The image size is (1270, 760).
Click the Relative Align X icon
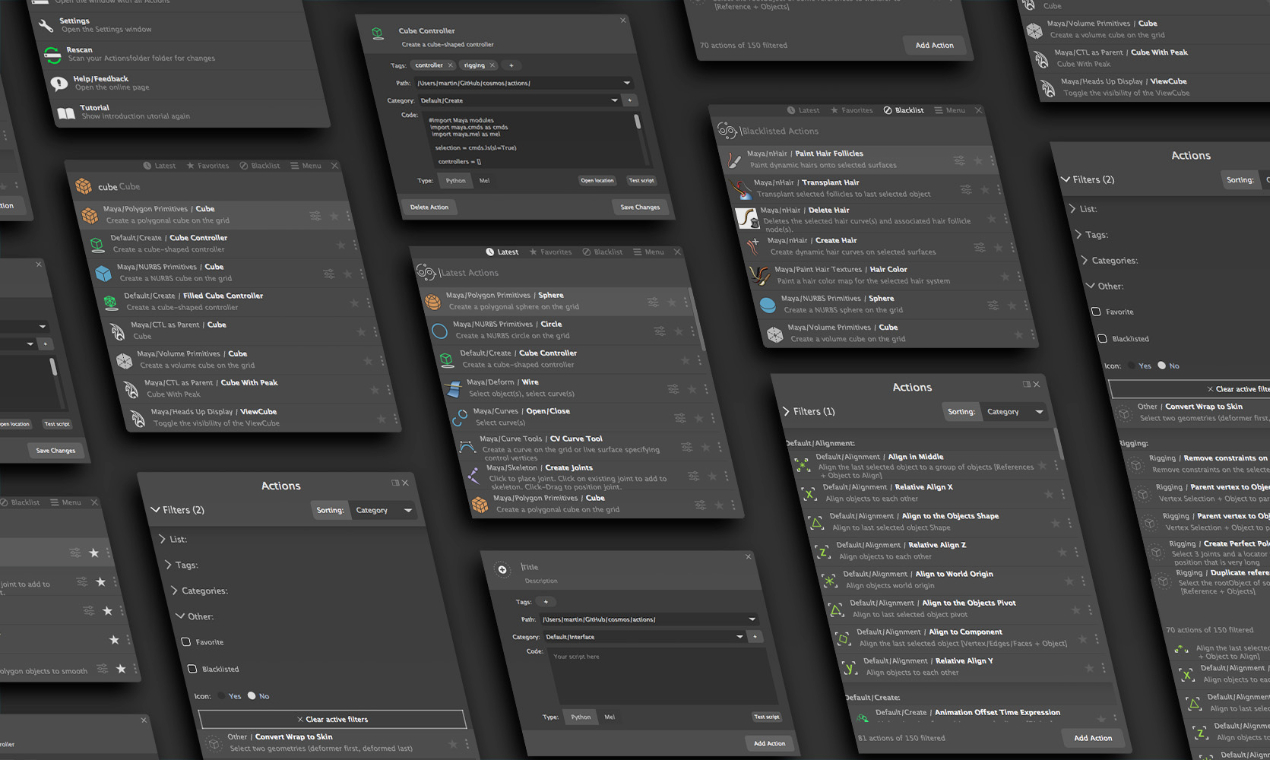(809, 493)
